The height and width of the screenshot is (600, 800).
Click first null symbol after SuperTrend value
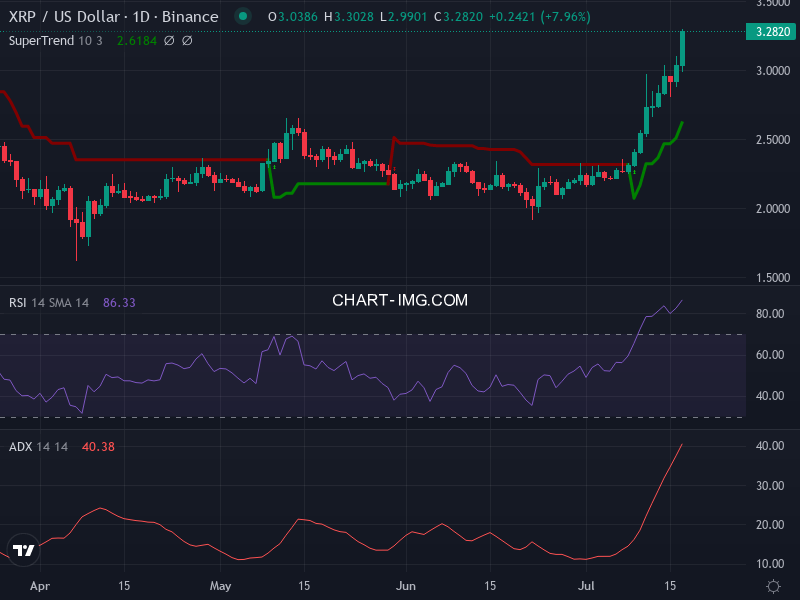pos(169,41)
